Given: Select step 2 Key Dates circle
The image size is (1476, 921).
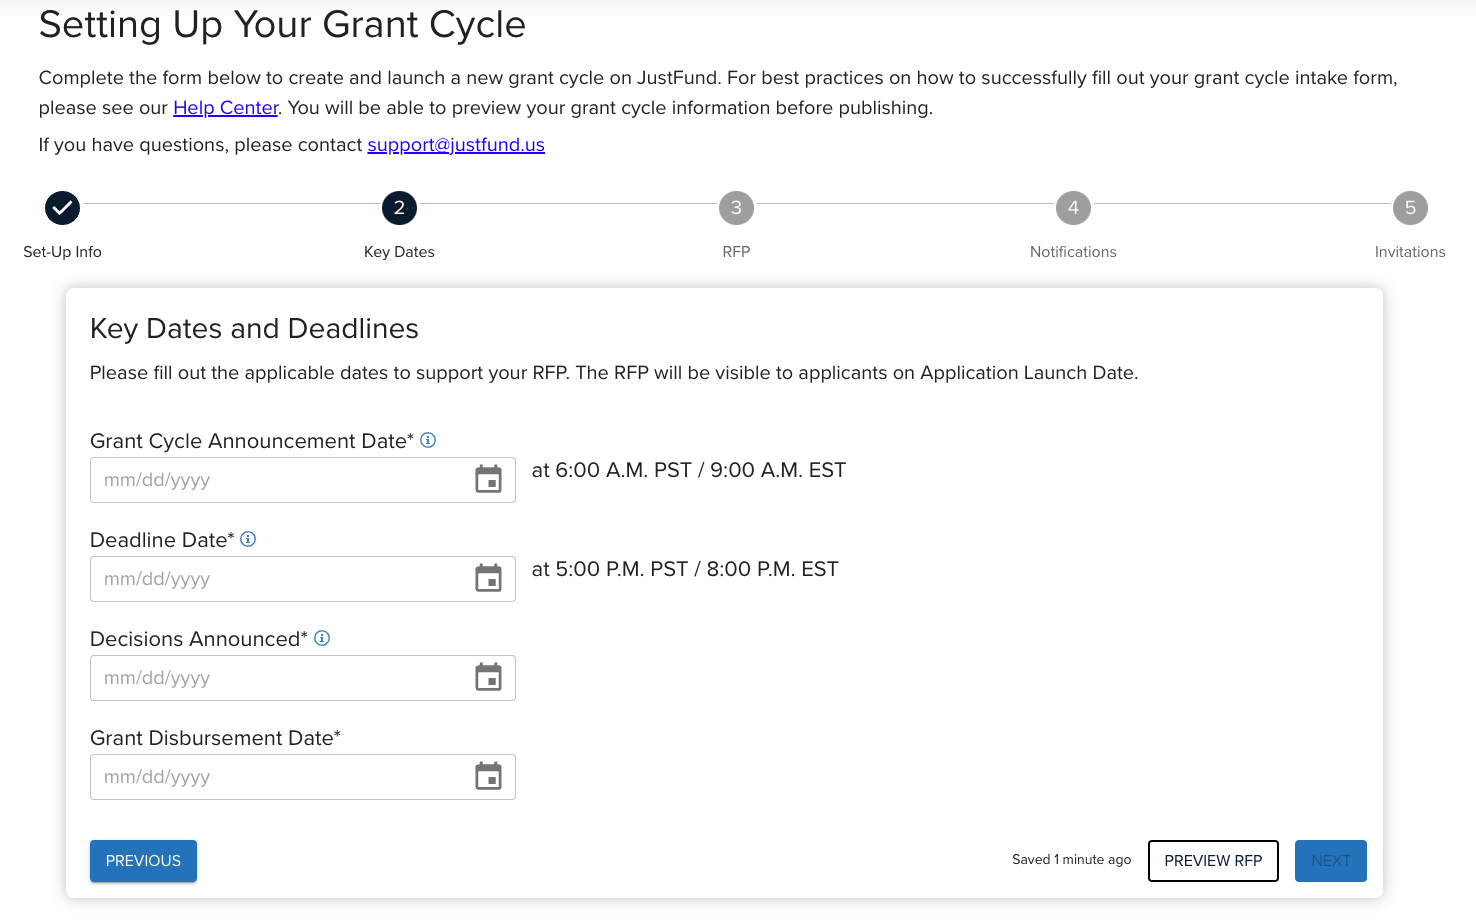Looking at the screenshot, I should 399,208.
